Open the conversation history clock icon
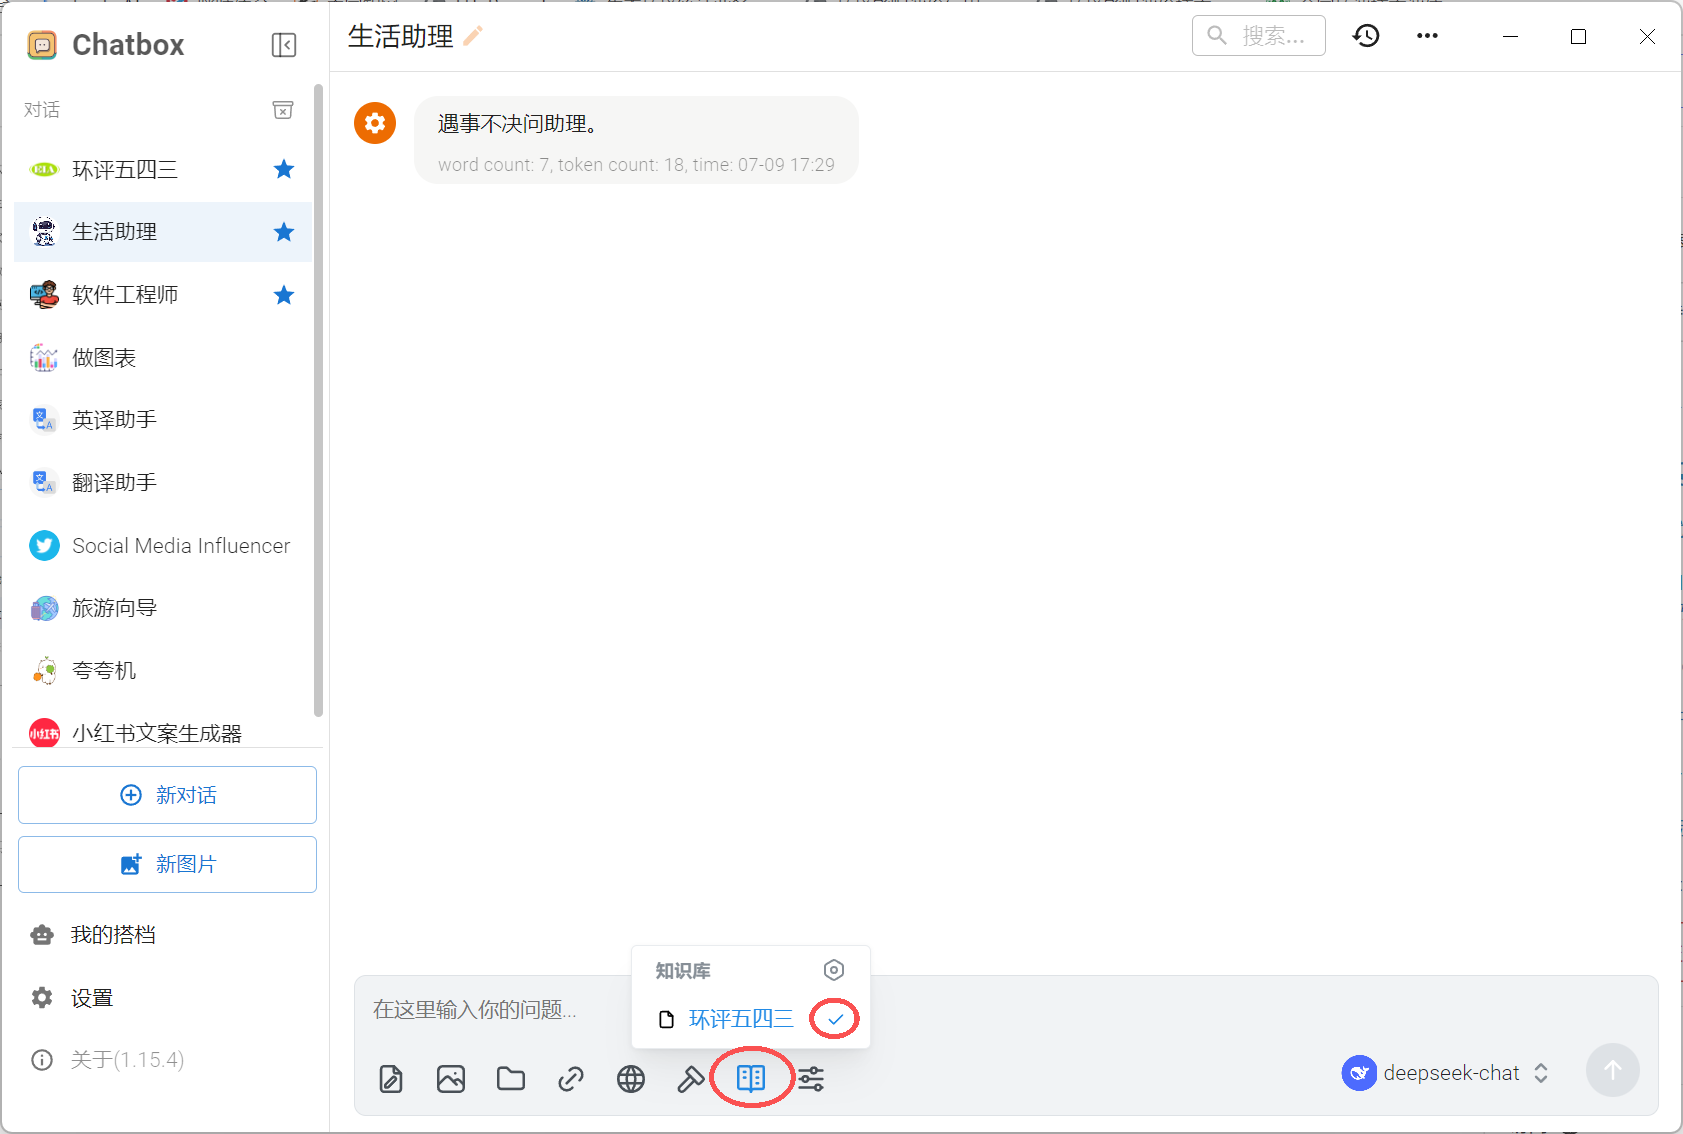The height and width of the screenshot is (1134, 1683). click(1366, 36)
